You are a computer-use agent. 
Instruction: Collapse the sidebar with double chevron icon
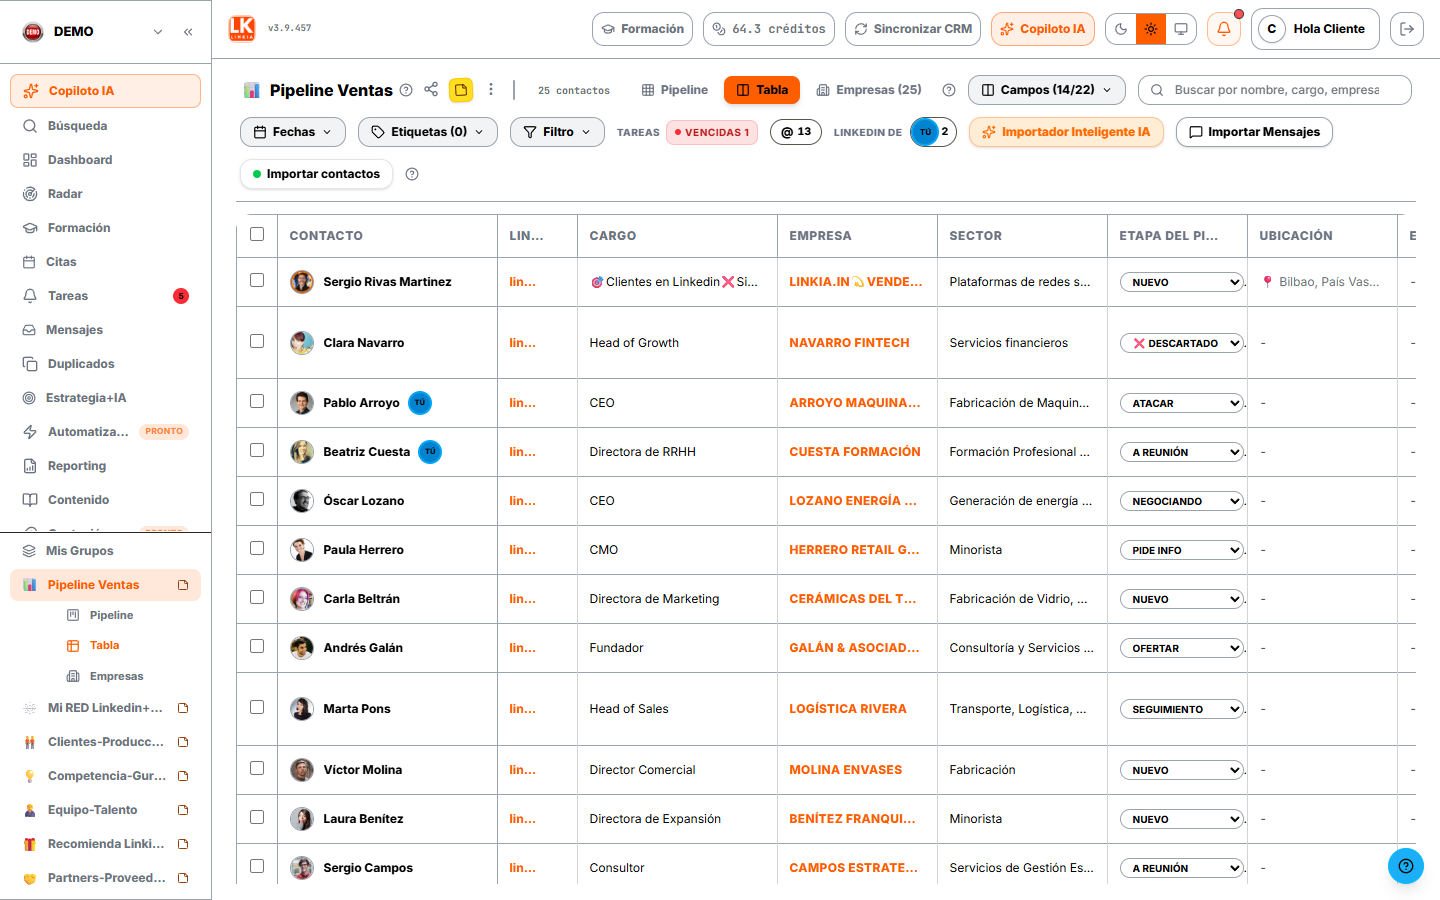tap(188, 32)
